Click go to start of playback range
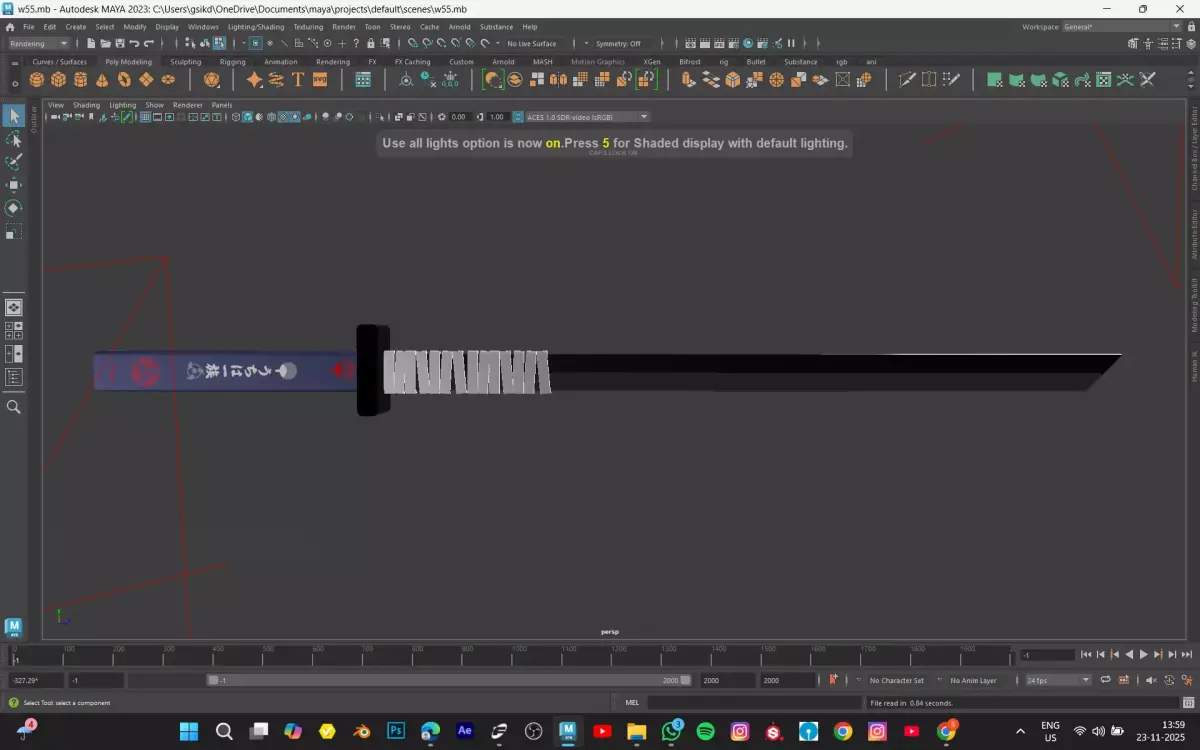The height and width of the screenshot is (750, 1200). coord(1086,655)
